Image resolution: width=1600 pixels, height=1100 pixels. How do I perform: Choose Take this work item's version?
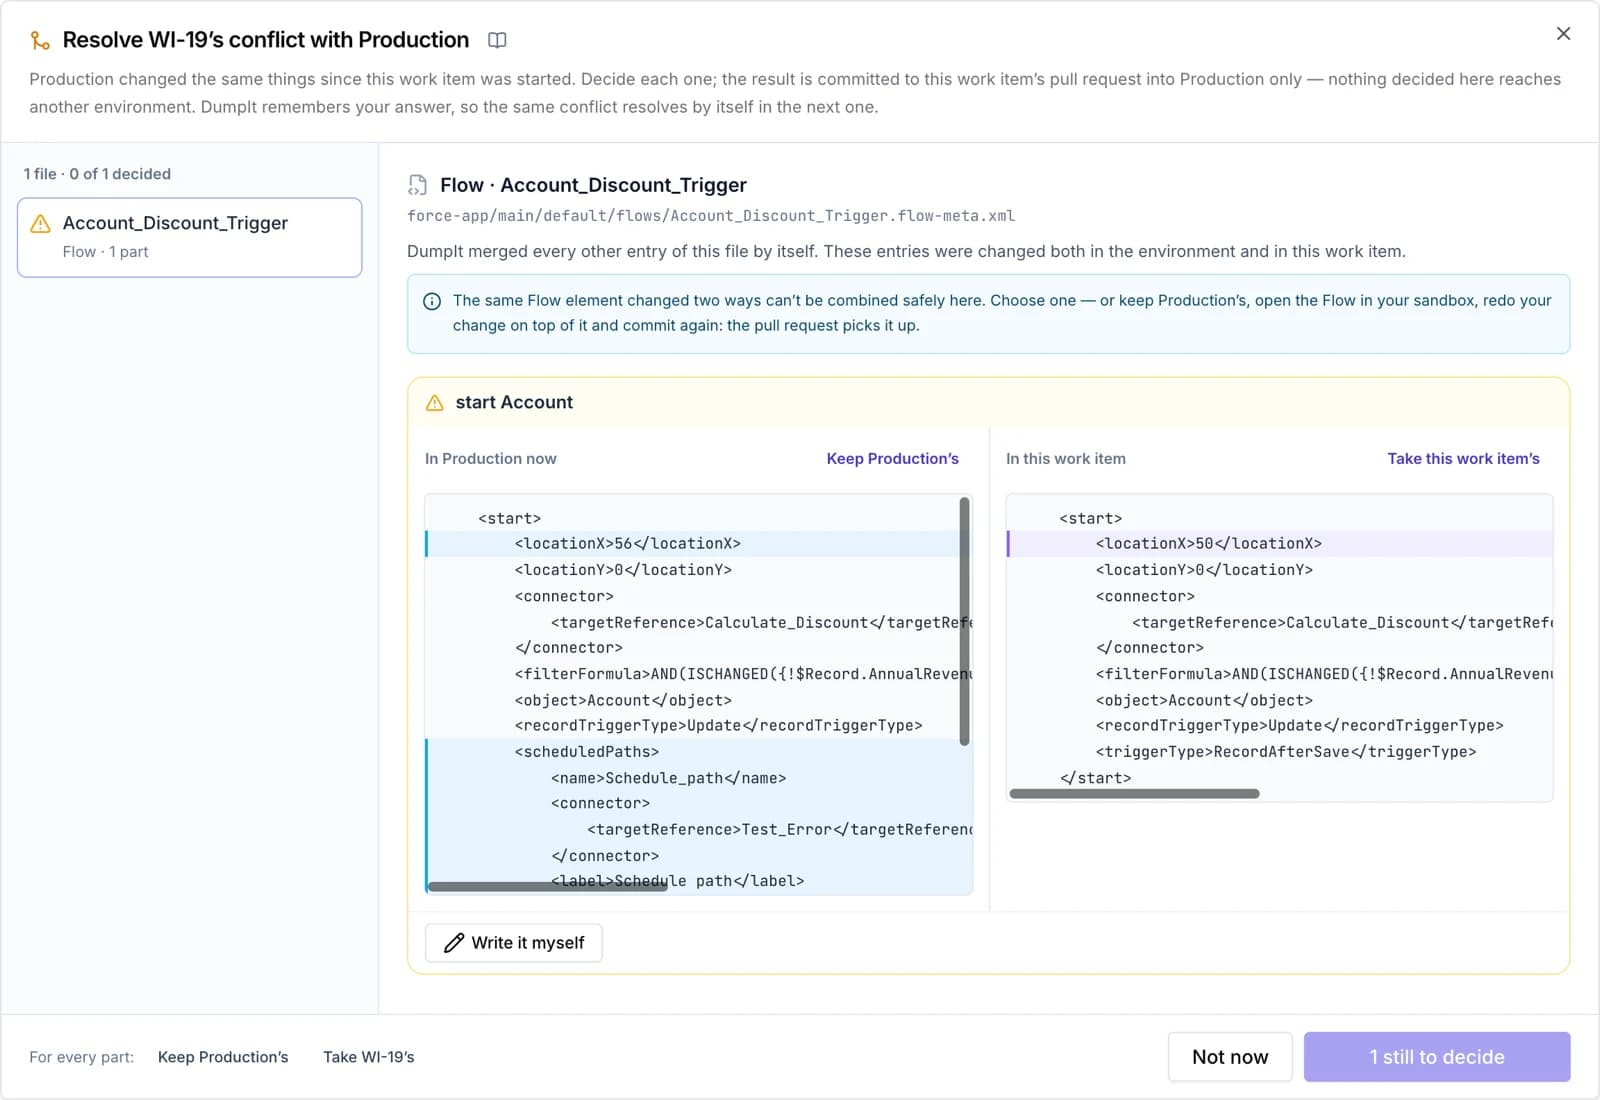[x=1463, y=458]
